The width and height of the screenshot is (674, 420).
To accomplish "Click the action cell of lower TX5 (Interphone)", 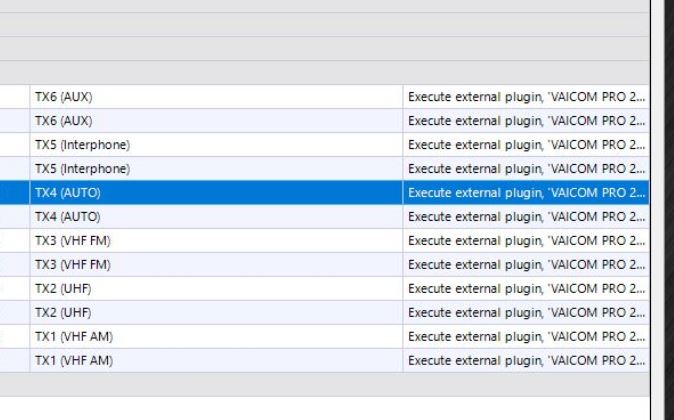I will click(x=526, y=169).
